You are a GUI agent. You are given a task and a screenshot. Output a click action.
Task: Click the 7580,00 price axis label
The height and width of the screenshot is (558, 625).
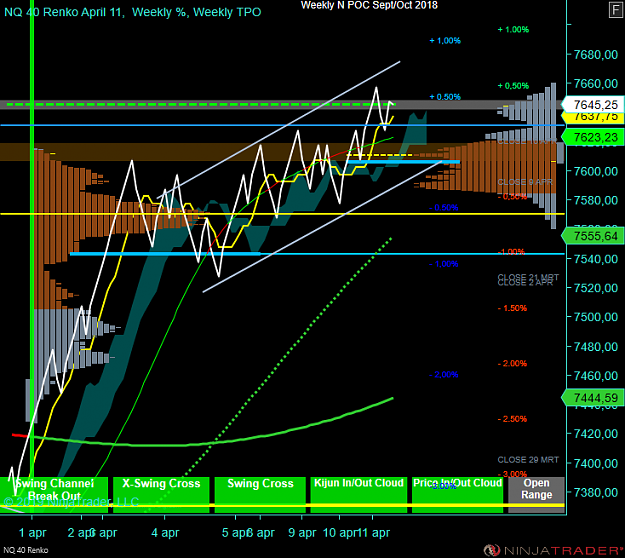(596, 200)
